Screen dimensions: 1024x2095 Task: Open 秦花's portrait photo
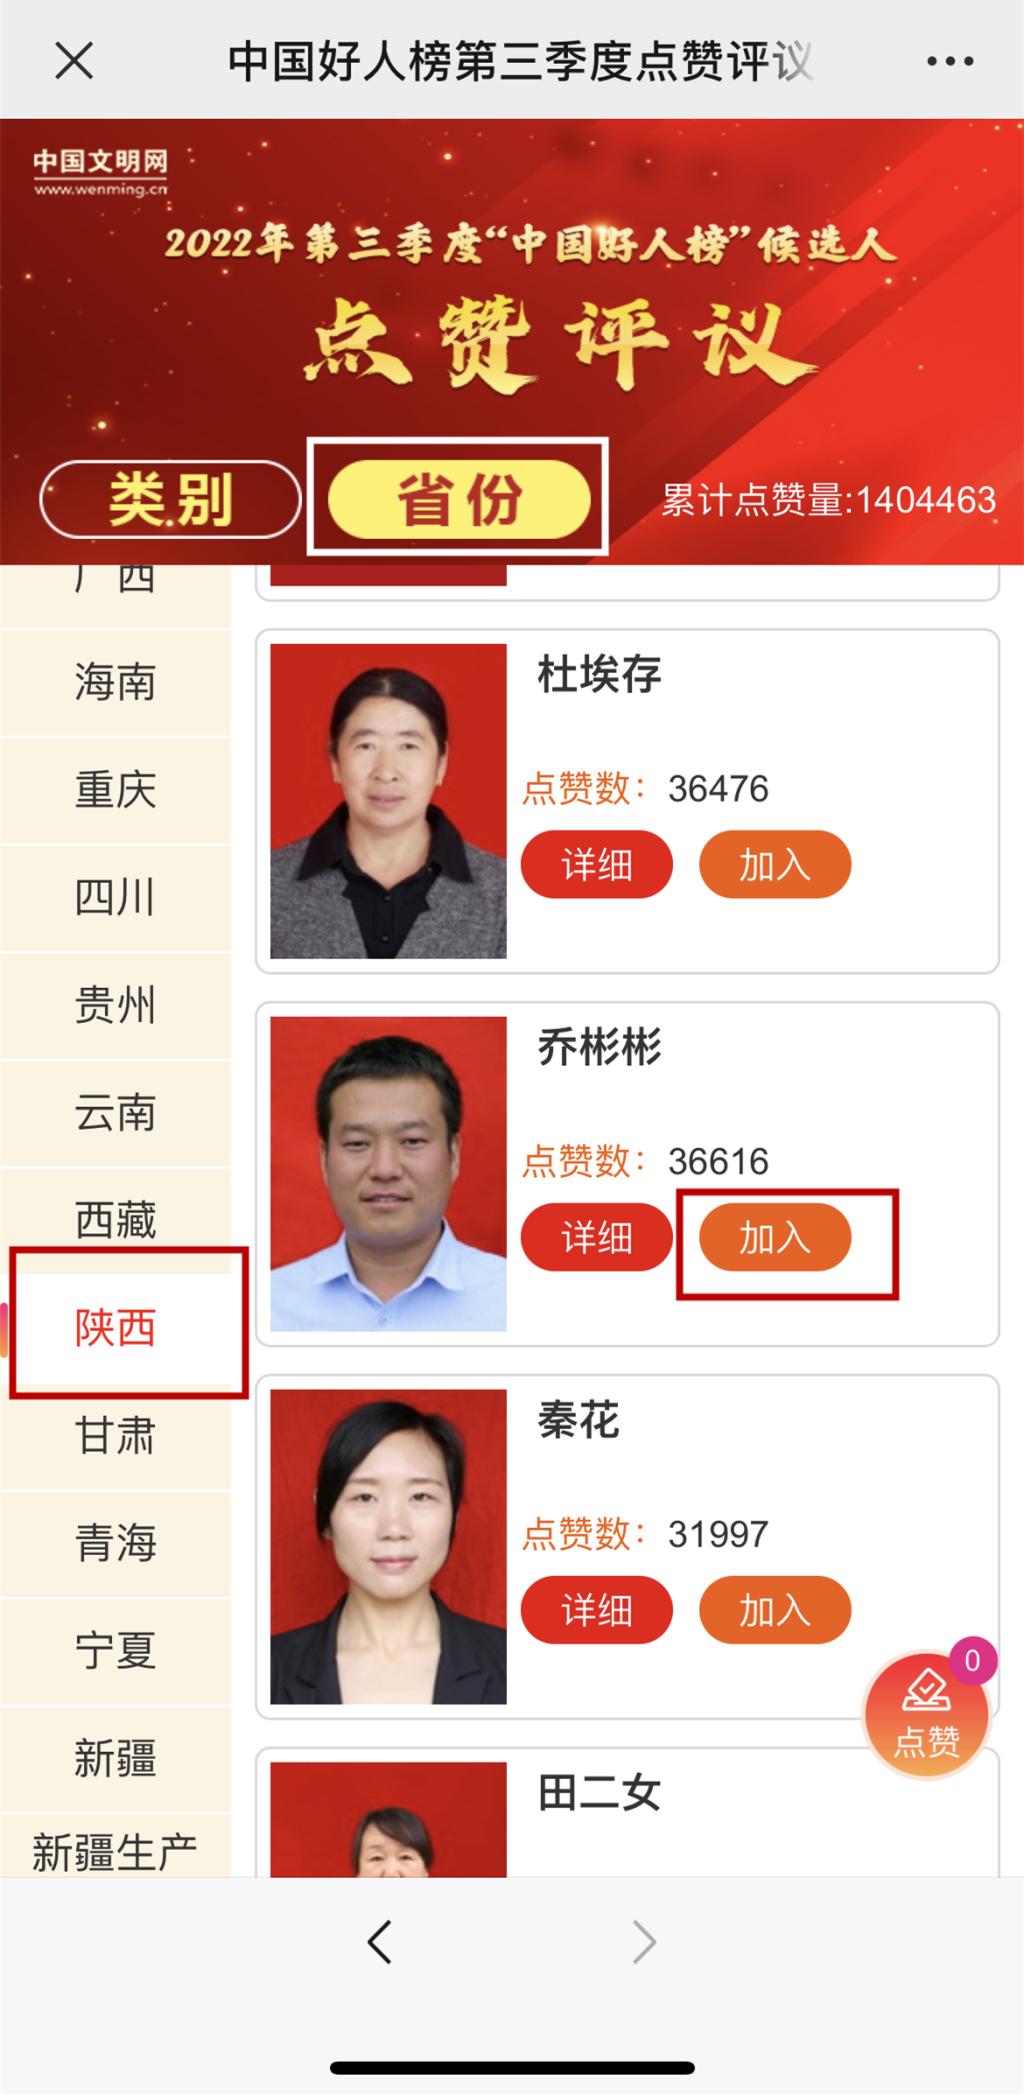388,1546
